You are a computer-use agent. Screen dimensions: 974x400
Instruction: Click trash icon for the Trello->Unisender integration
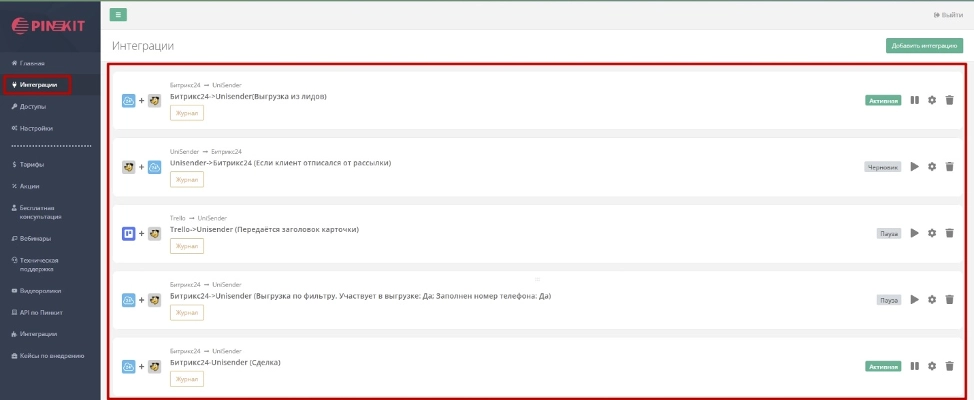point(950,233)
